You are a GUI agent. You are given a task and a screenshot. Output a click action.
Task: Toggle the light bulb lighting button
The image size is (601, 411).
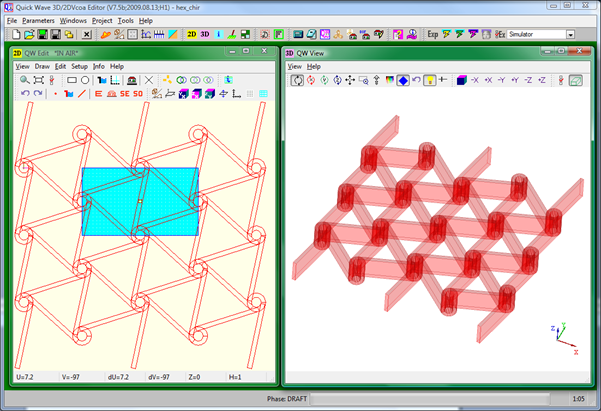tap(428, 80)
